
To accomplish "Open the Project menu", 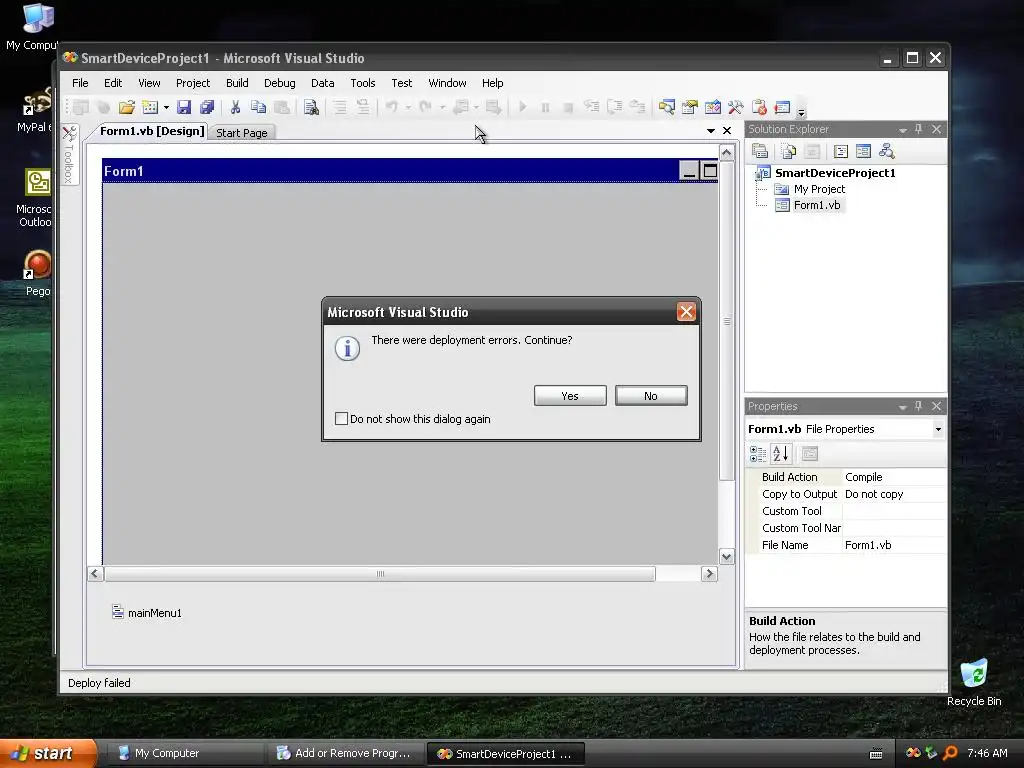I will point(193,83).
